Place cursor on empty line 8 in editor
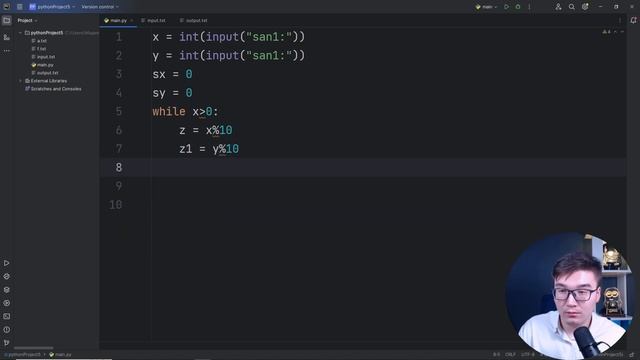Image resolution: width=640 pixels, height=360 pixels. tap(362, 167)
